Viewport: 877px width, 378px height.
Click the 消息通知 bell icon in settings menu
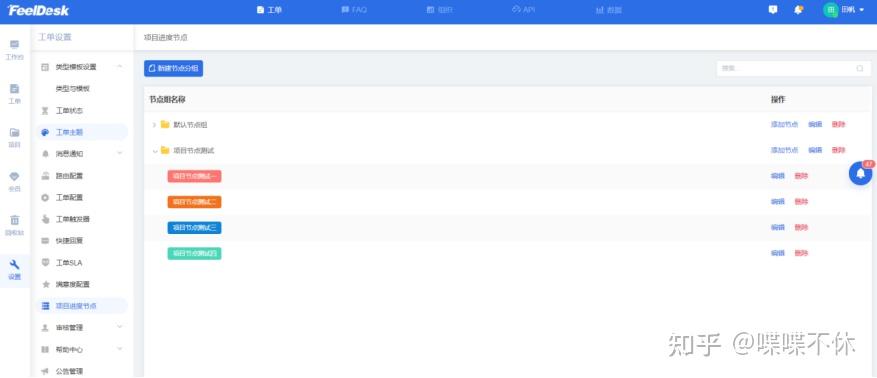[45, 154]
